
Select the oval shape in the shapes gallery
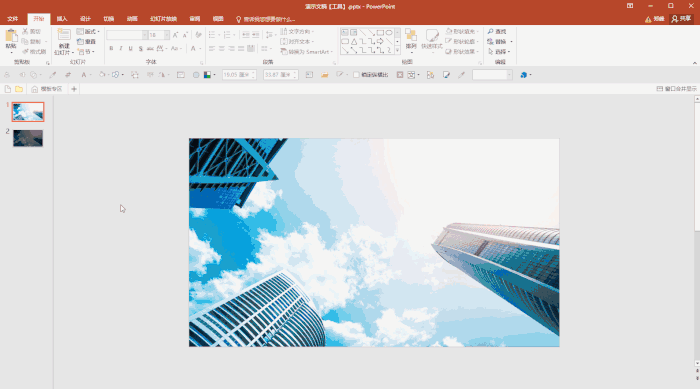pyautogui.click(x=389, y=33)
